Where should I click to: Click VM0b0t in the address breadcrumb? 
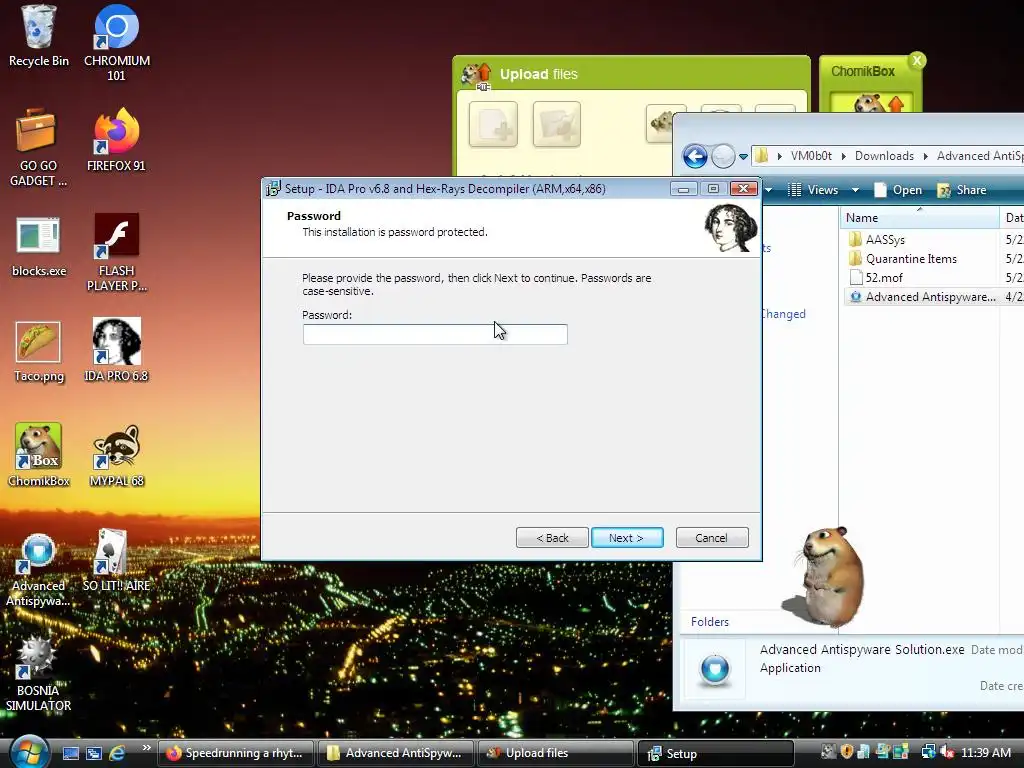(811, 156)
